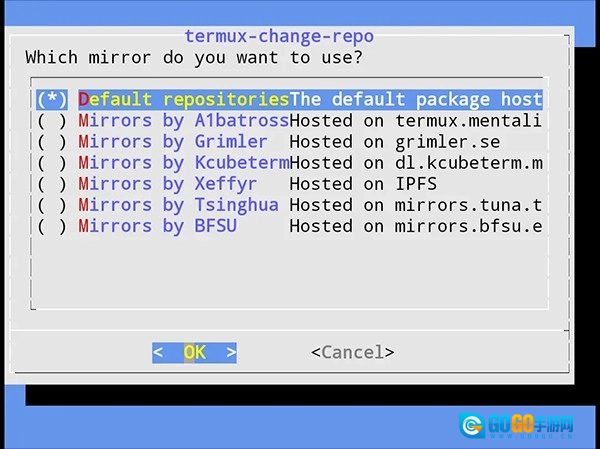Viewport: 600px width, 449px height.
Task: Choose the Mirrors by A1batross radio button
Action: [51, 121]
